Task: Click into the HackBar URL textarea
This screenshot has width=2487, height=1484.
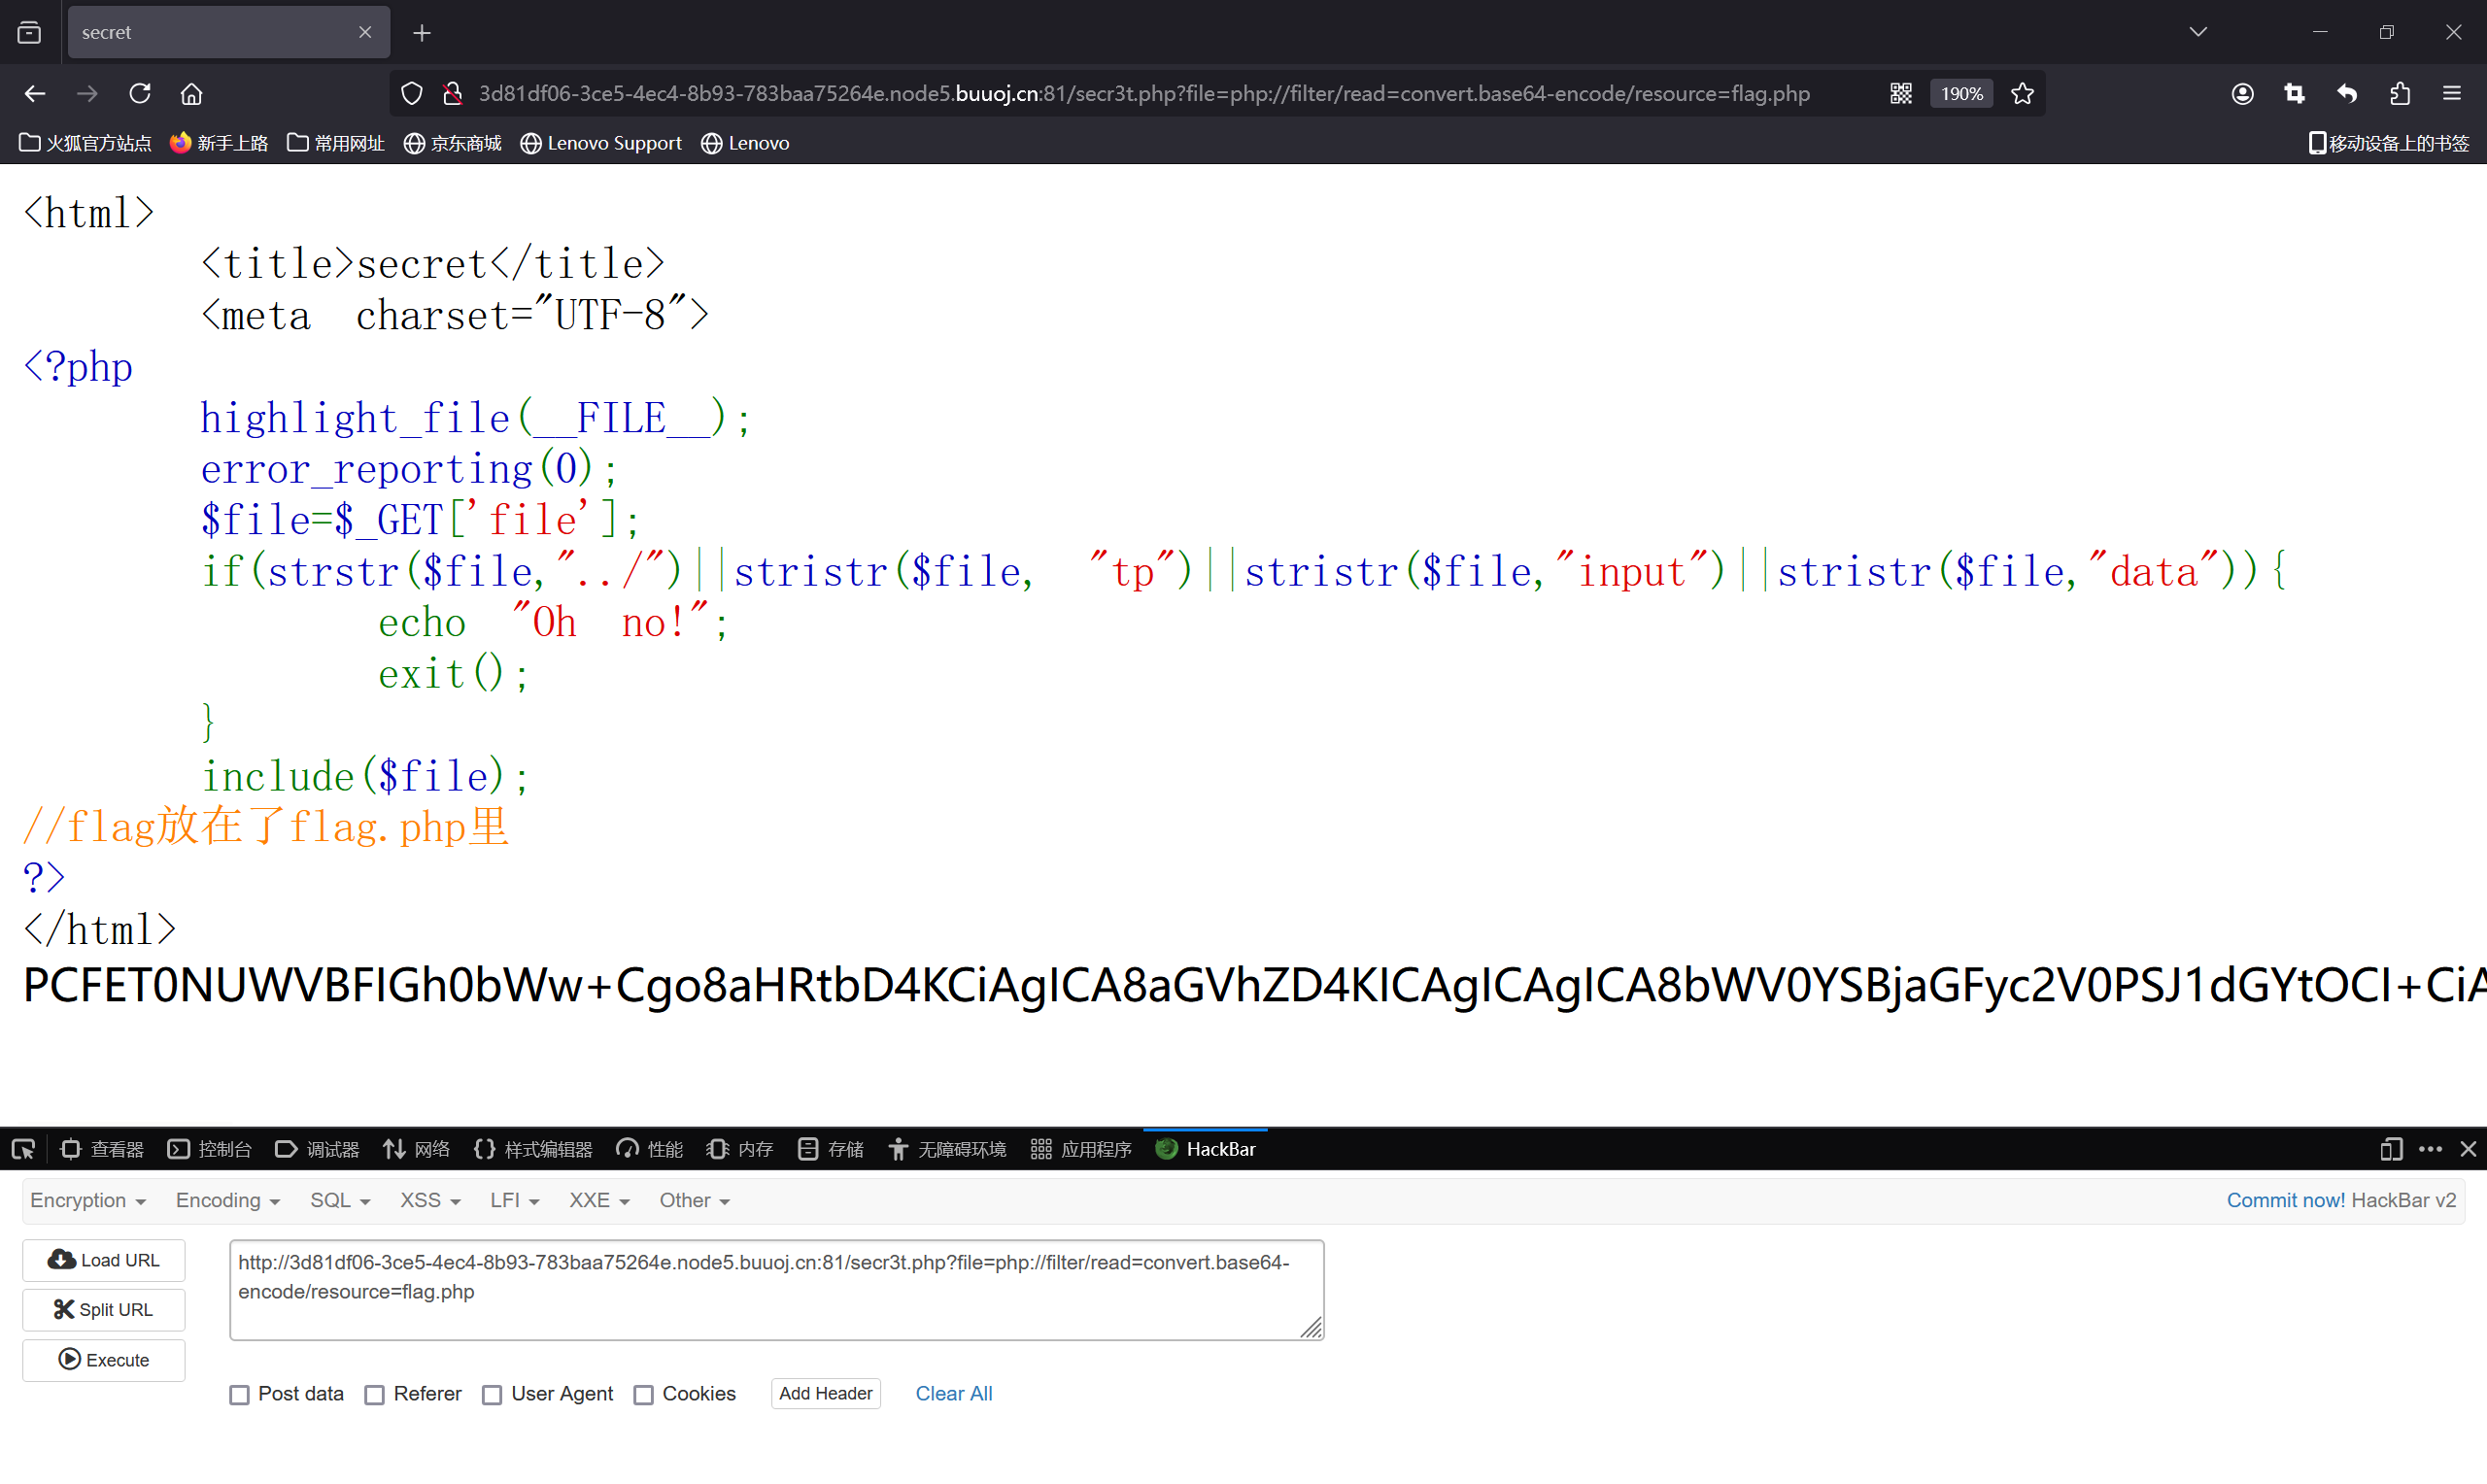Action: coord(776,1289)
